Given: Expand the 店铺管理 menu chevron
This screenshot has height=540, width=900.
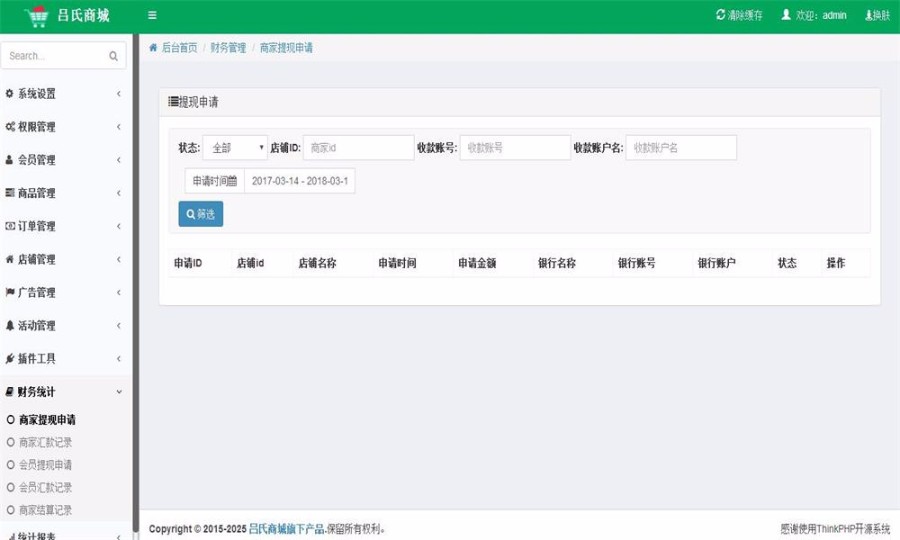Looking at the screenshot, I should (119, 259).
